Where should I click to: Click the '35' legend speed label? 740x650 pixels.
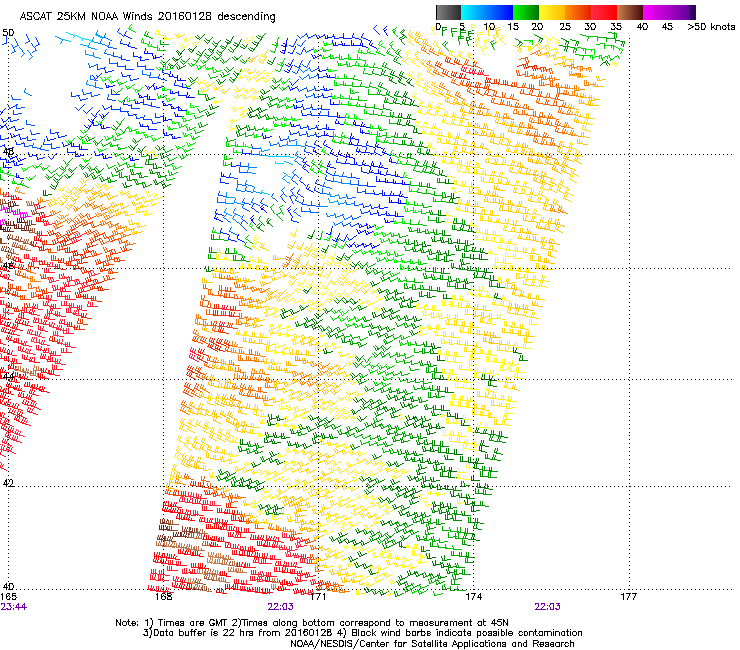point(616,26)
